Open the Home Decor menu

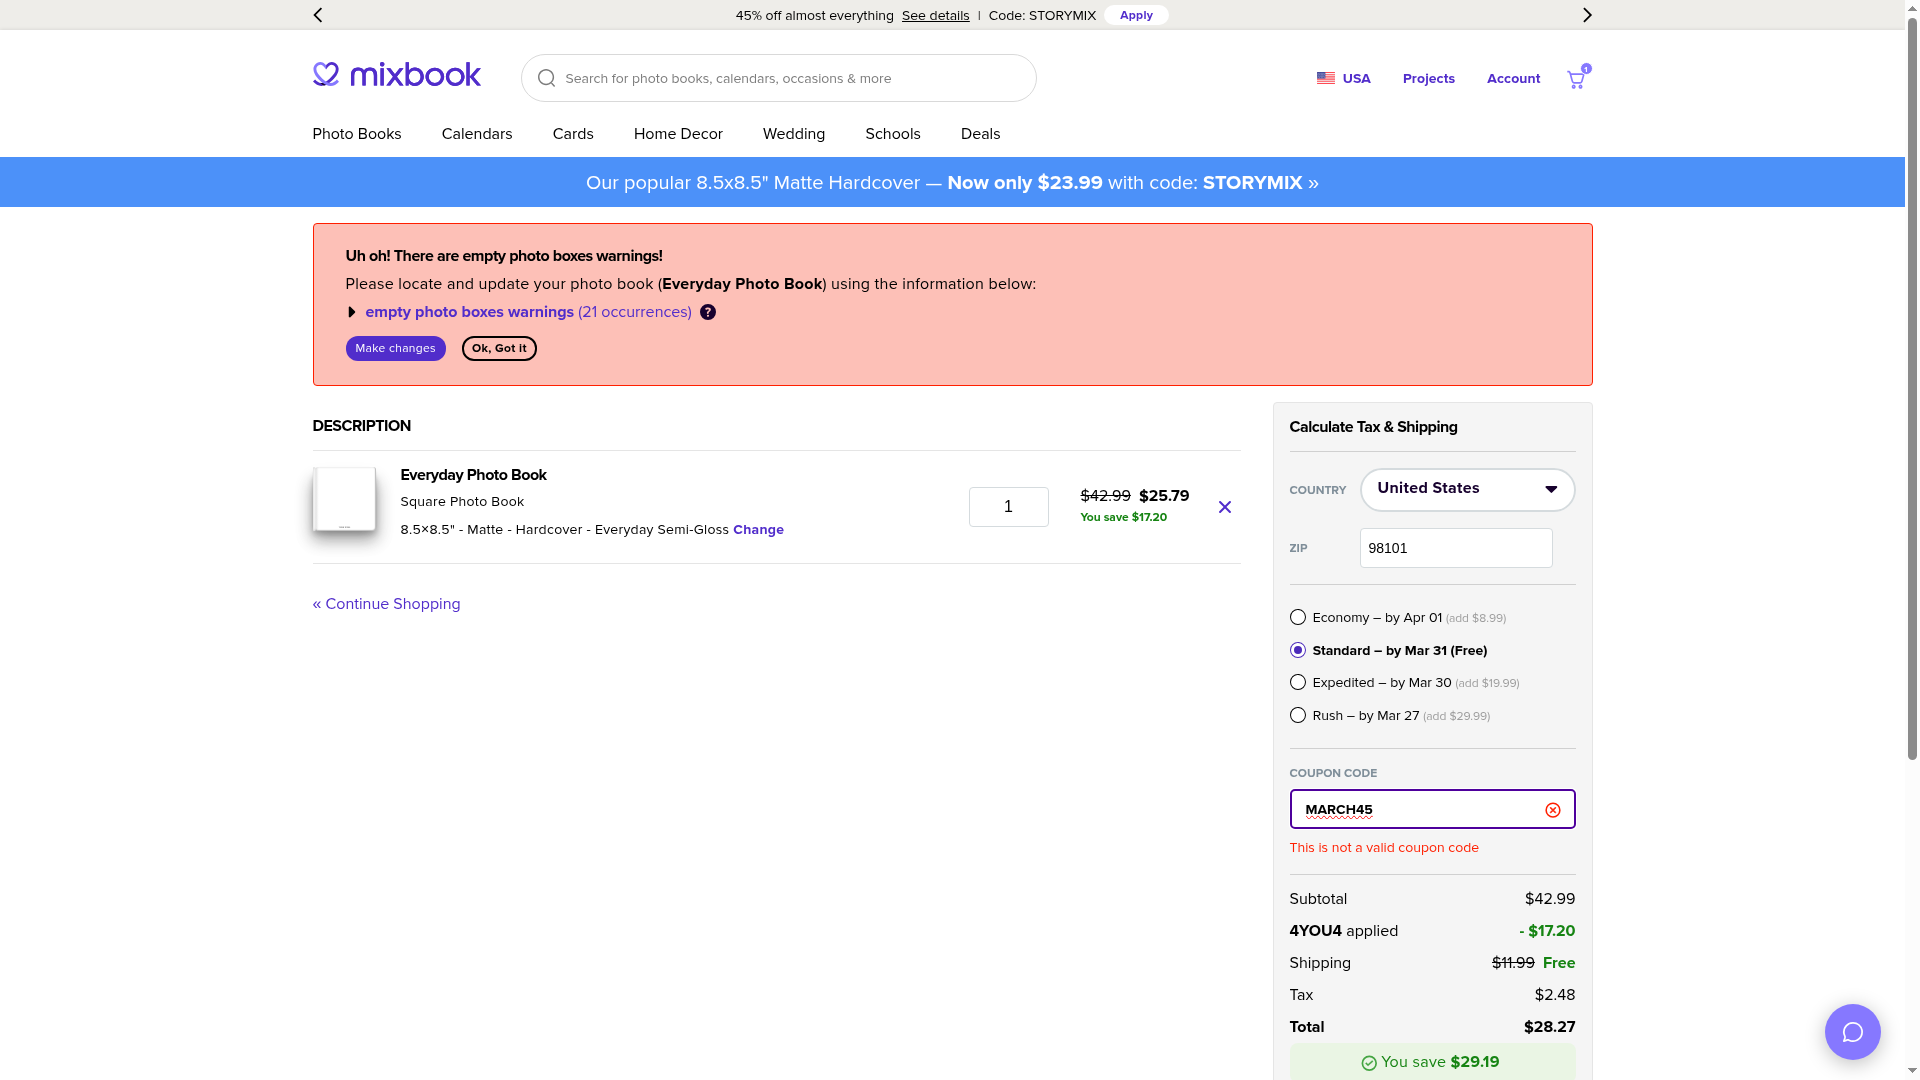pos(678,134)
